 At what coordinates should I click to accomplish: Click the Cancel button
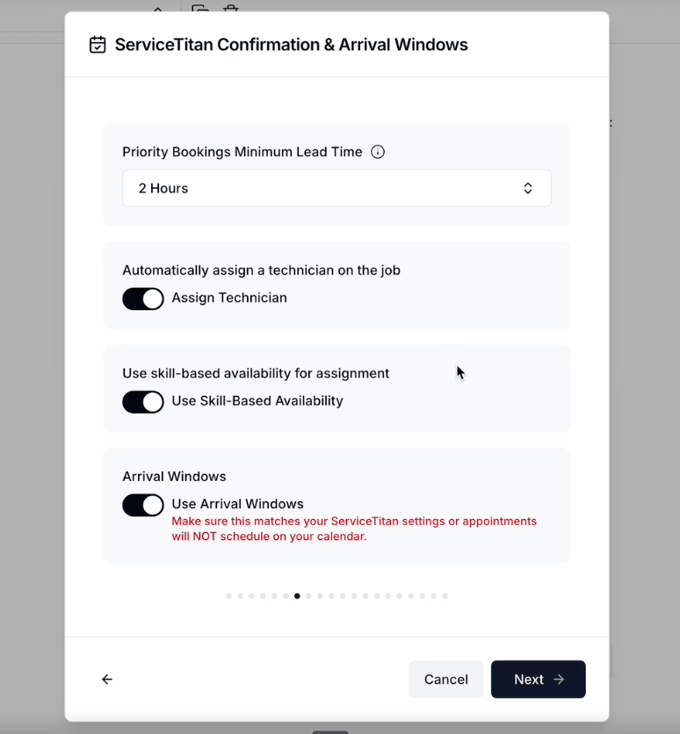click(446, 679)
